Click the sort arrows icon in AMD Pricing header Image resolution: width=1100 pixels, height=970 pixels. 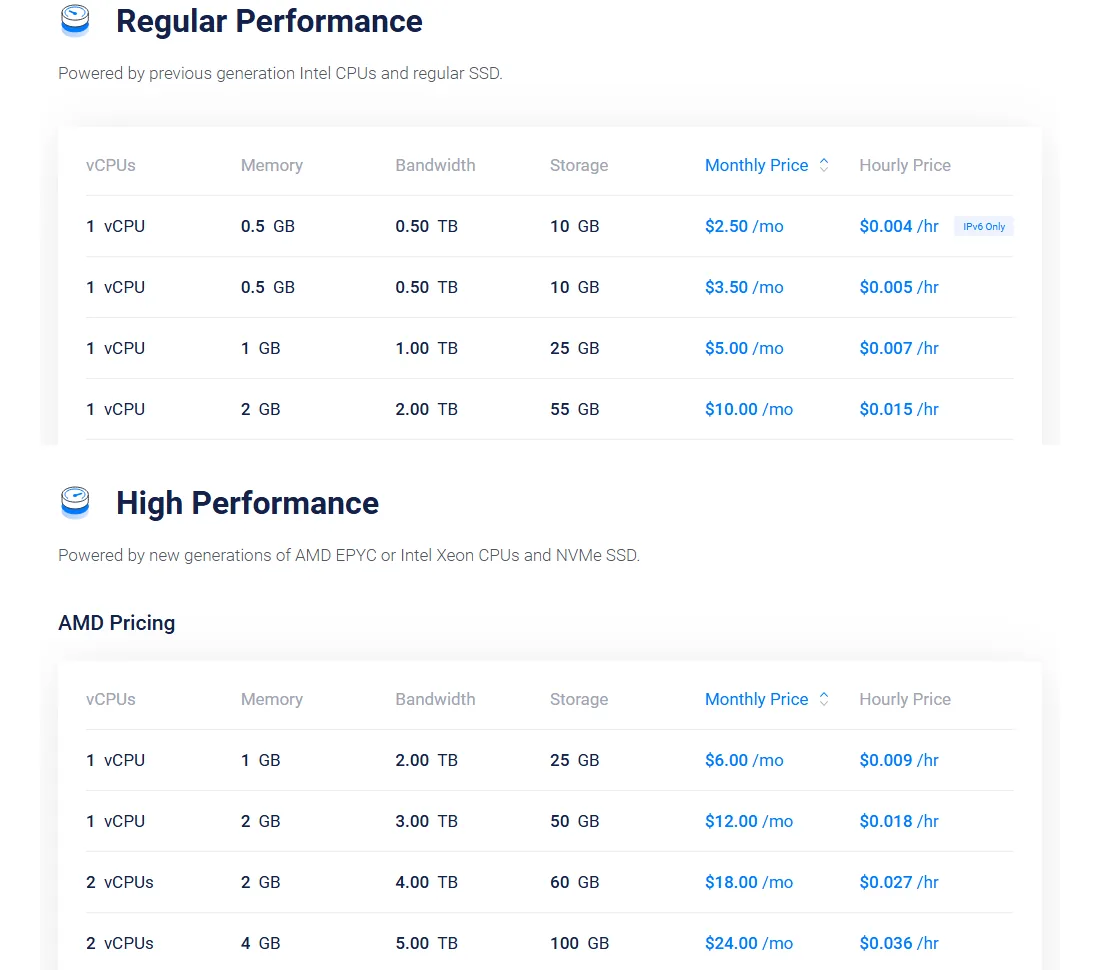coord(824,699)
